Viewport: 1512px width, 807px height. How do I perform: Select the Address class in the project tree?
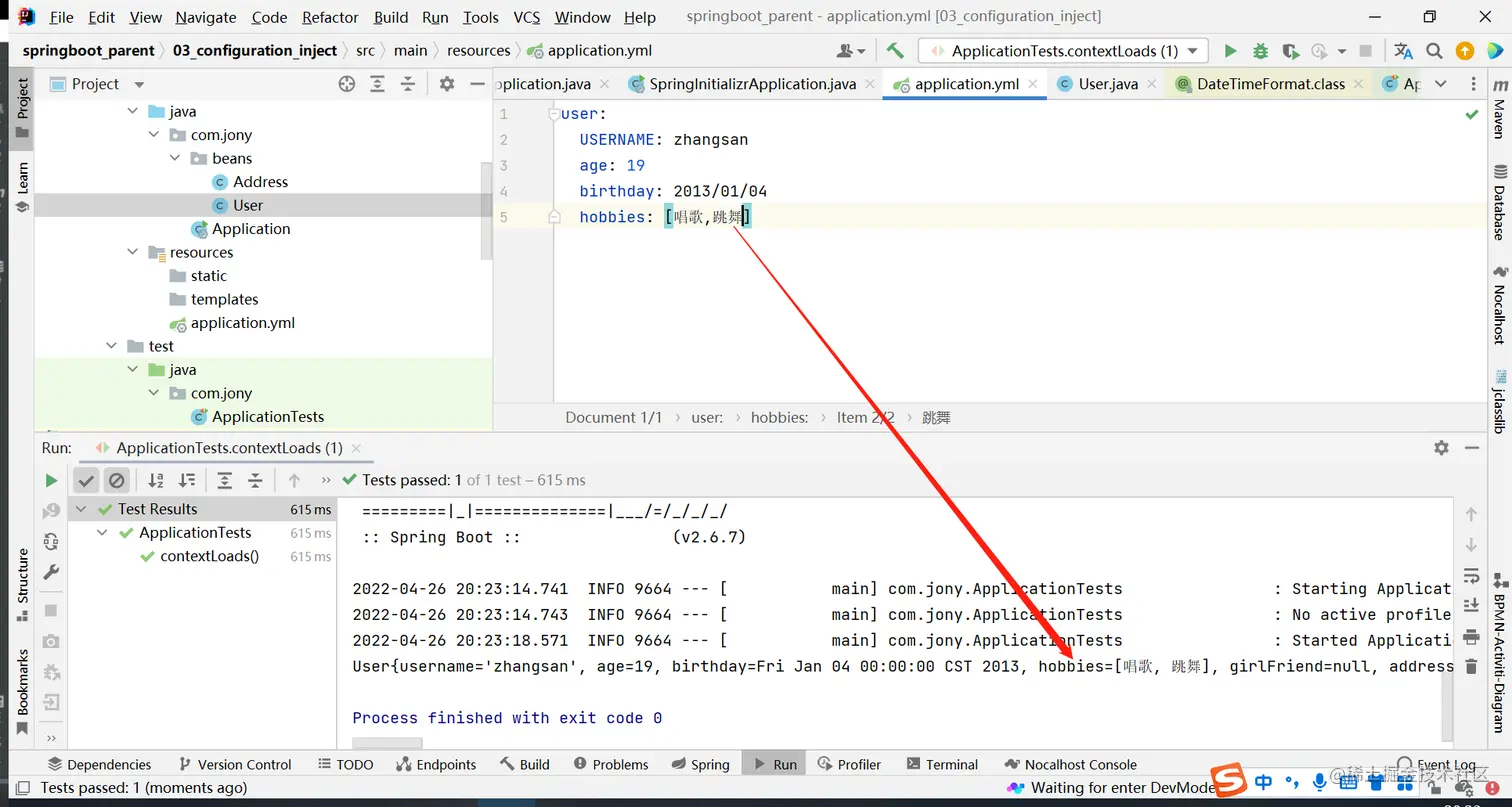(260, 182)
